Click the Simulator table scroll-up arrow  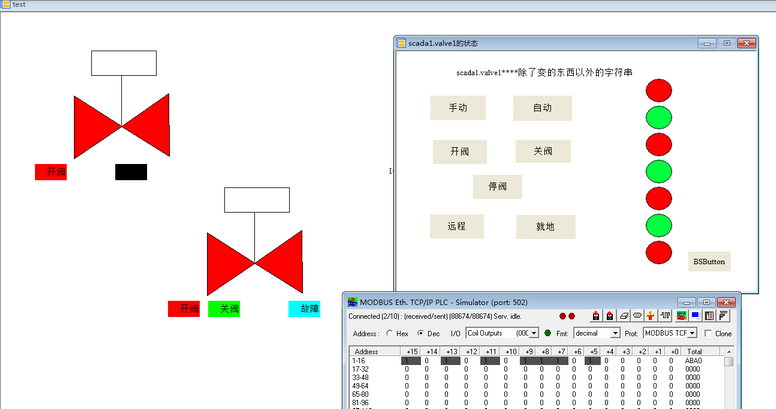[728, 352]
